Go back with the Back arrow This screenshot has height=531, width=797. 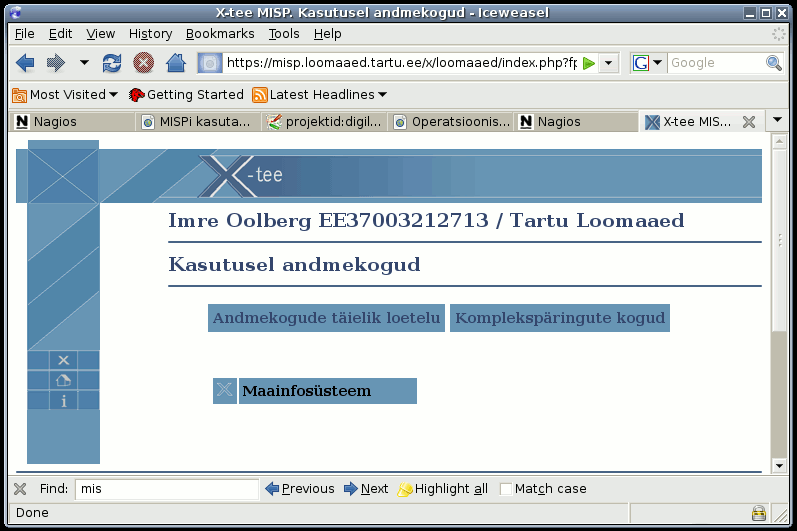coord(25,63)
